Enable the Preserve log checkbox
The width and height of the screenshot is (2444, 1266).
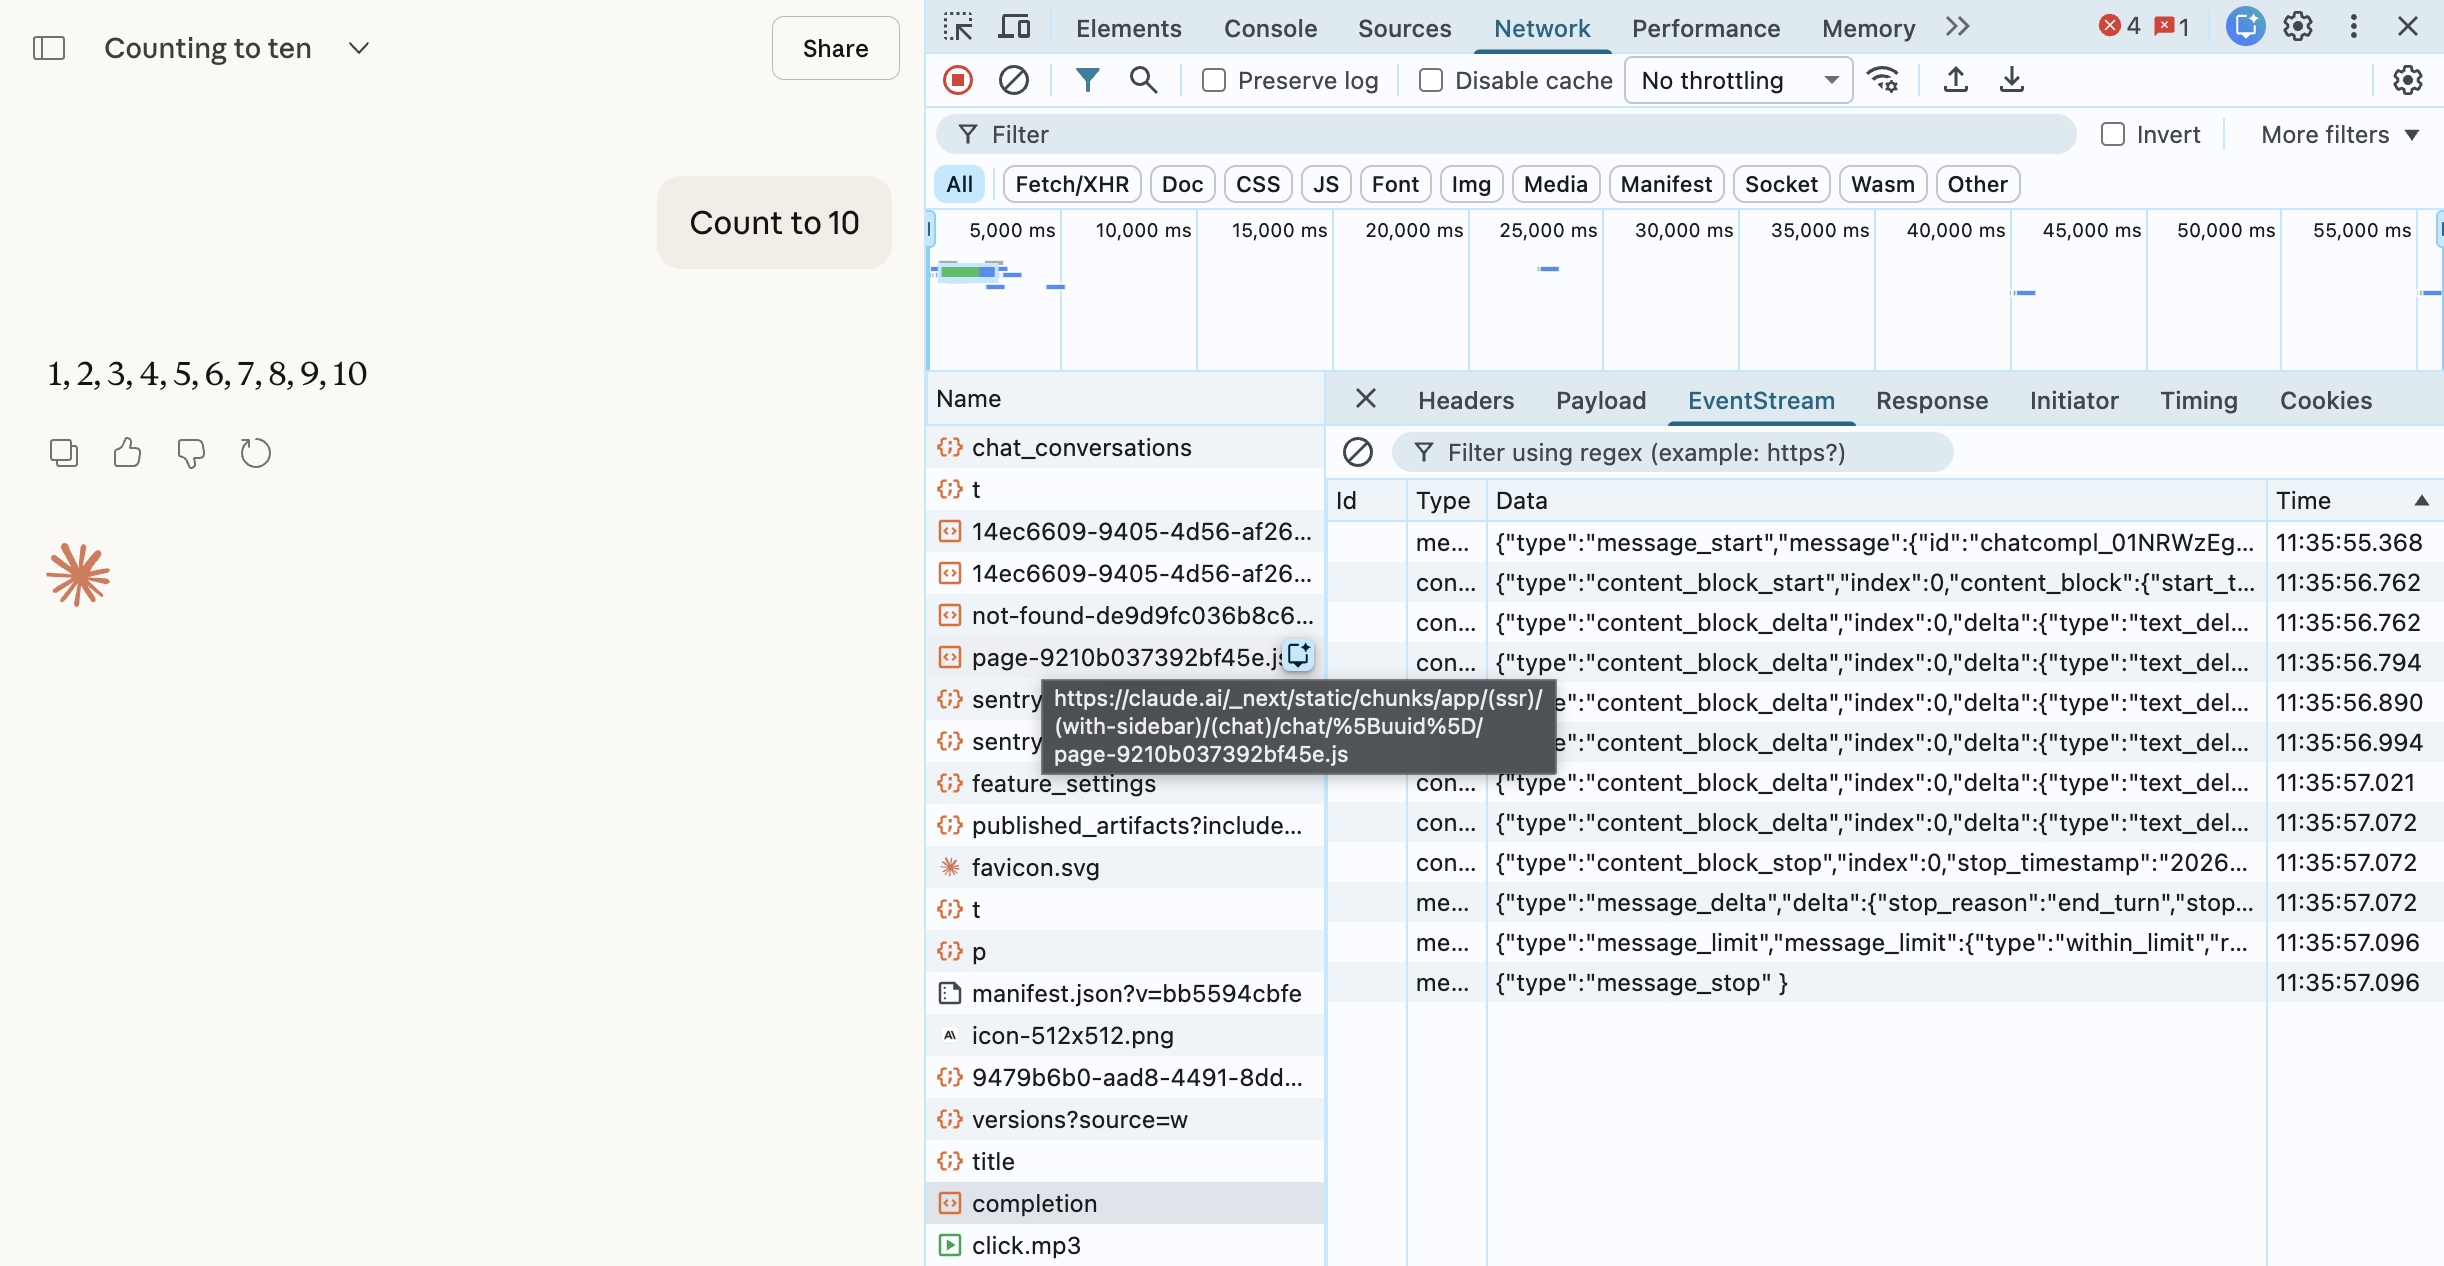click(1214, 80)
